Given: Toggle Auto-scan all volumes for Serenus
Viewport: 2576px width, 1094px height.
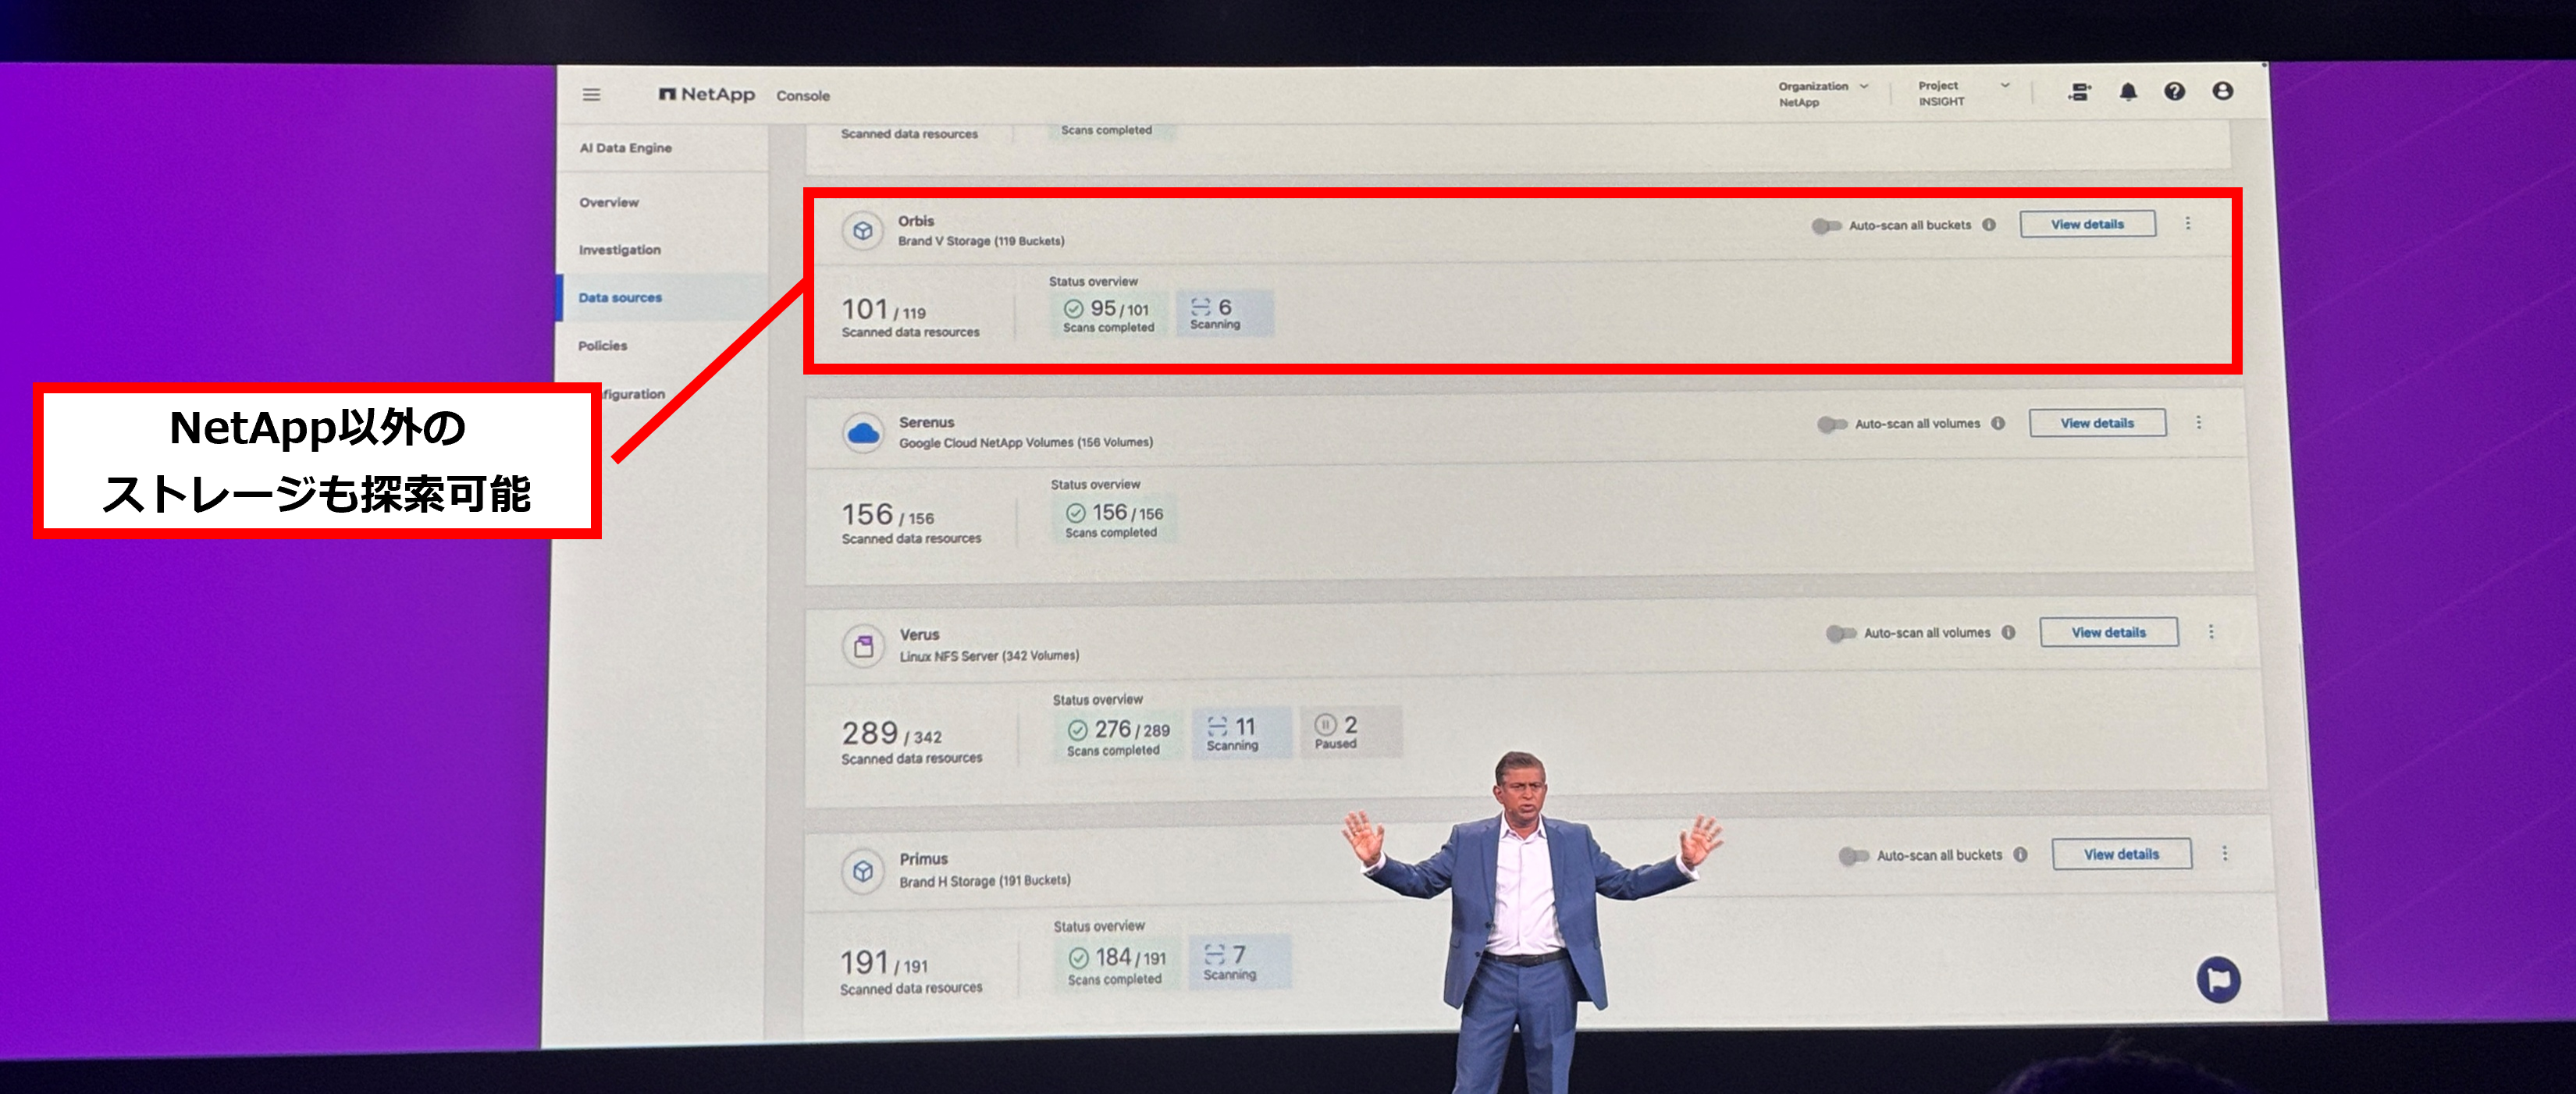Looking at the screenshot, I should (1832, 424).
